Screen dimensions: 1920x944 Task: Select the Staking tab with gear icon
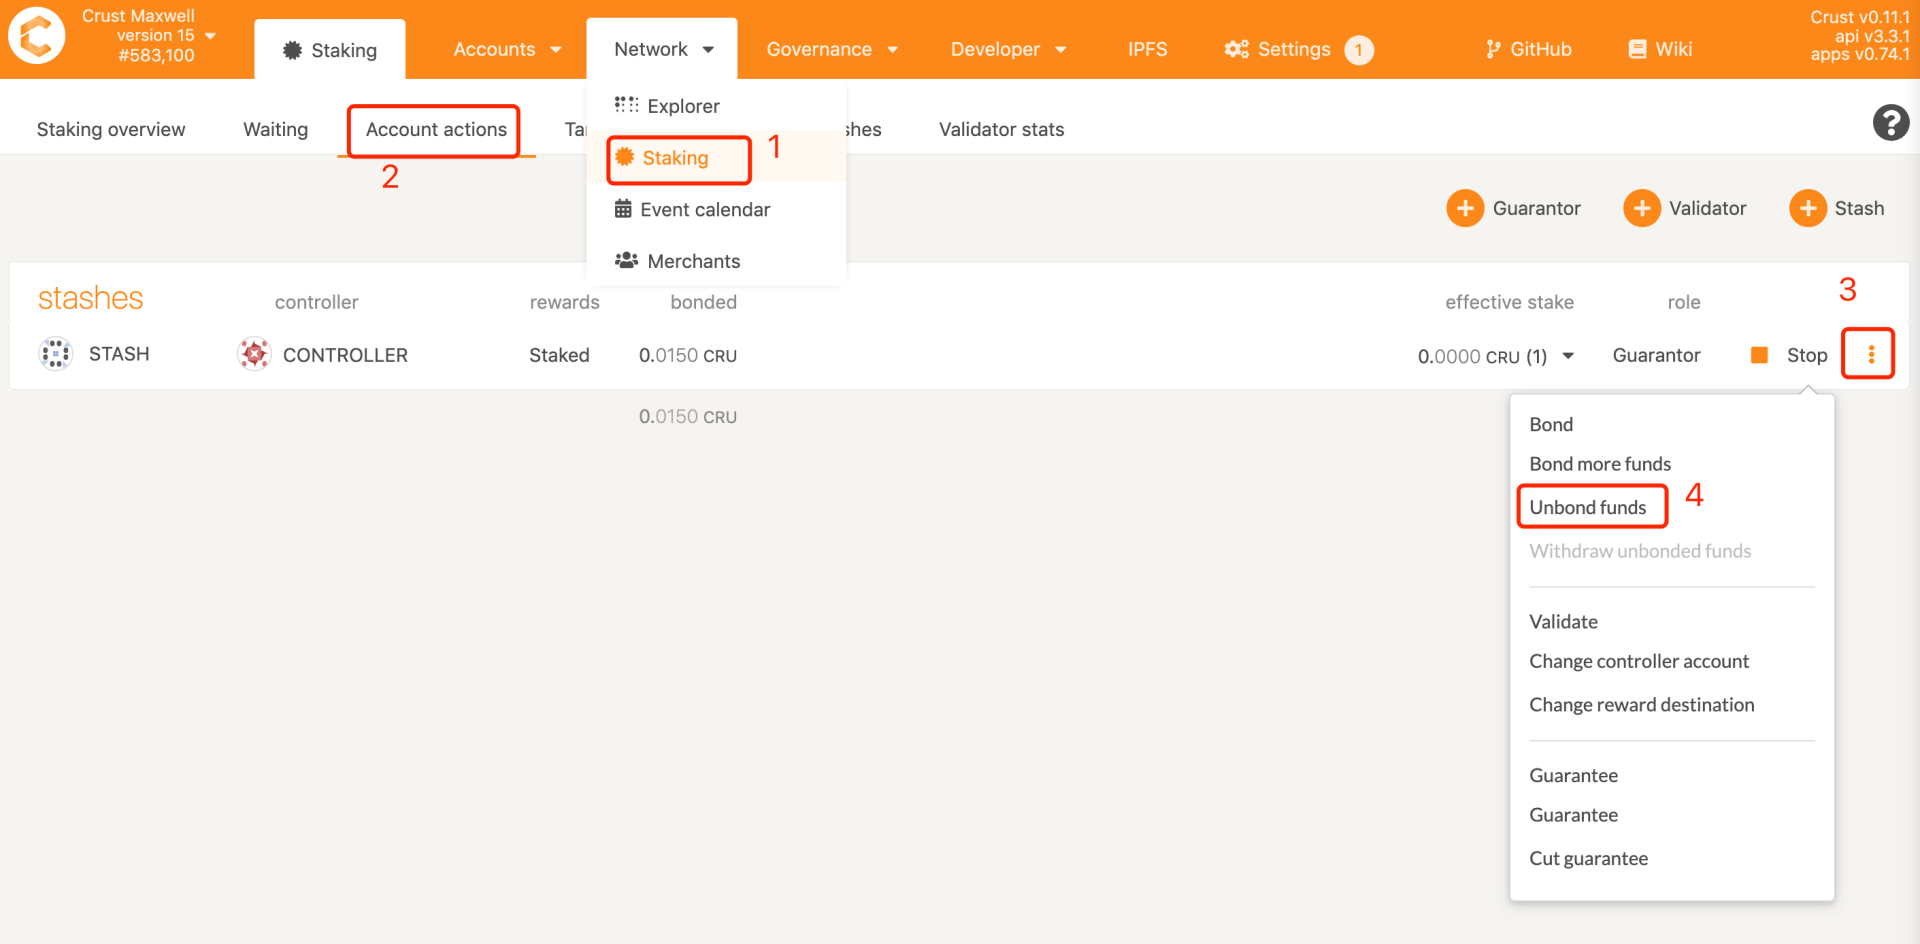(330, 50)
